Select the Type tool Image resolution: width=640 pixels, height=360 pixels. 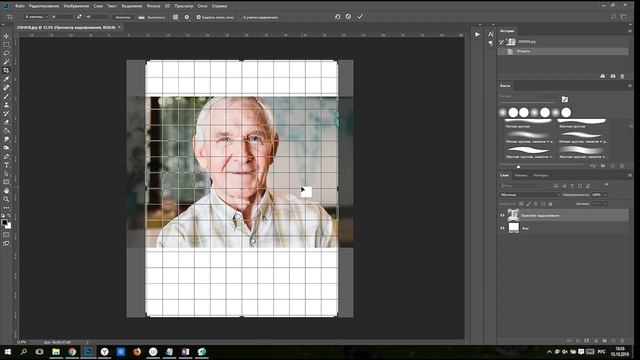click(6, 165)
